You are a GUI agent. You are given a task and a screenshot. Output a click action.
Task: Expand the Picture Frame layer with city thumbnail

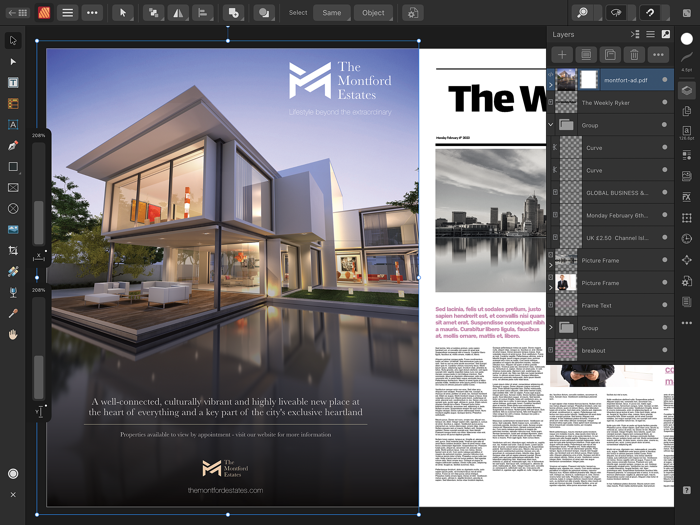550,265
